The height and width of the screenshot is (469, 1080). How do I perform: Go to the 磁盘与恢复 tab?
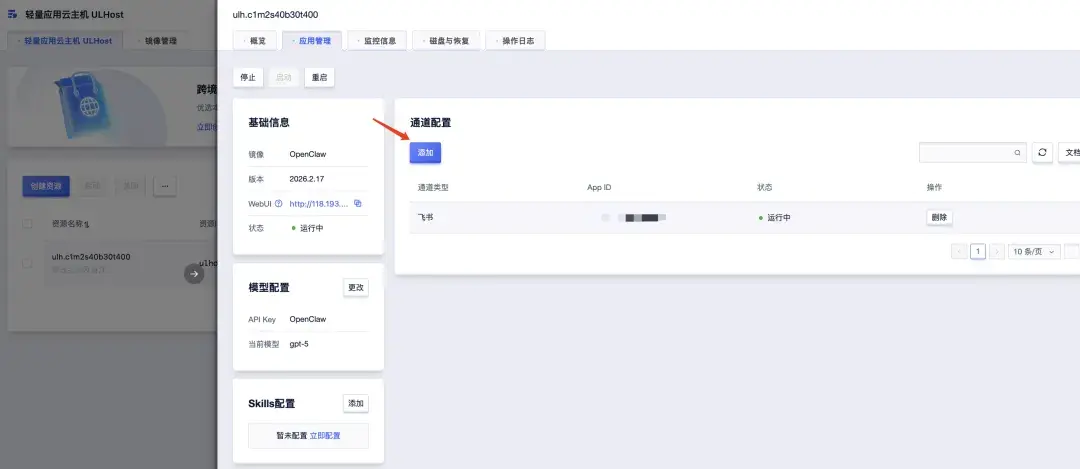pos(446,41)
